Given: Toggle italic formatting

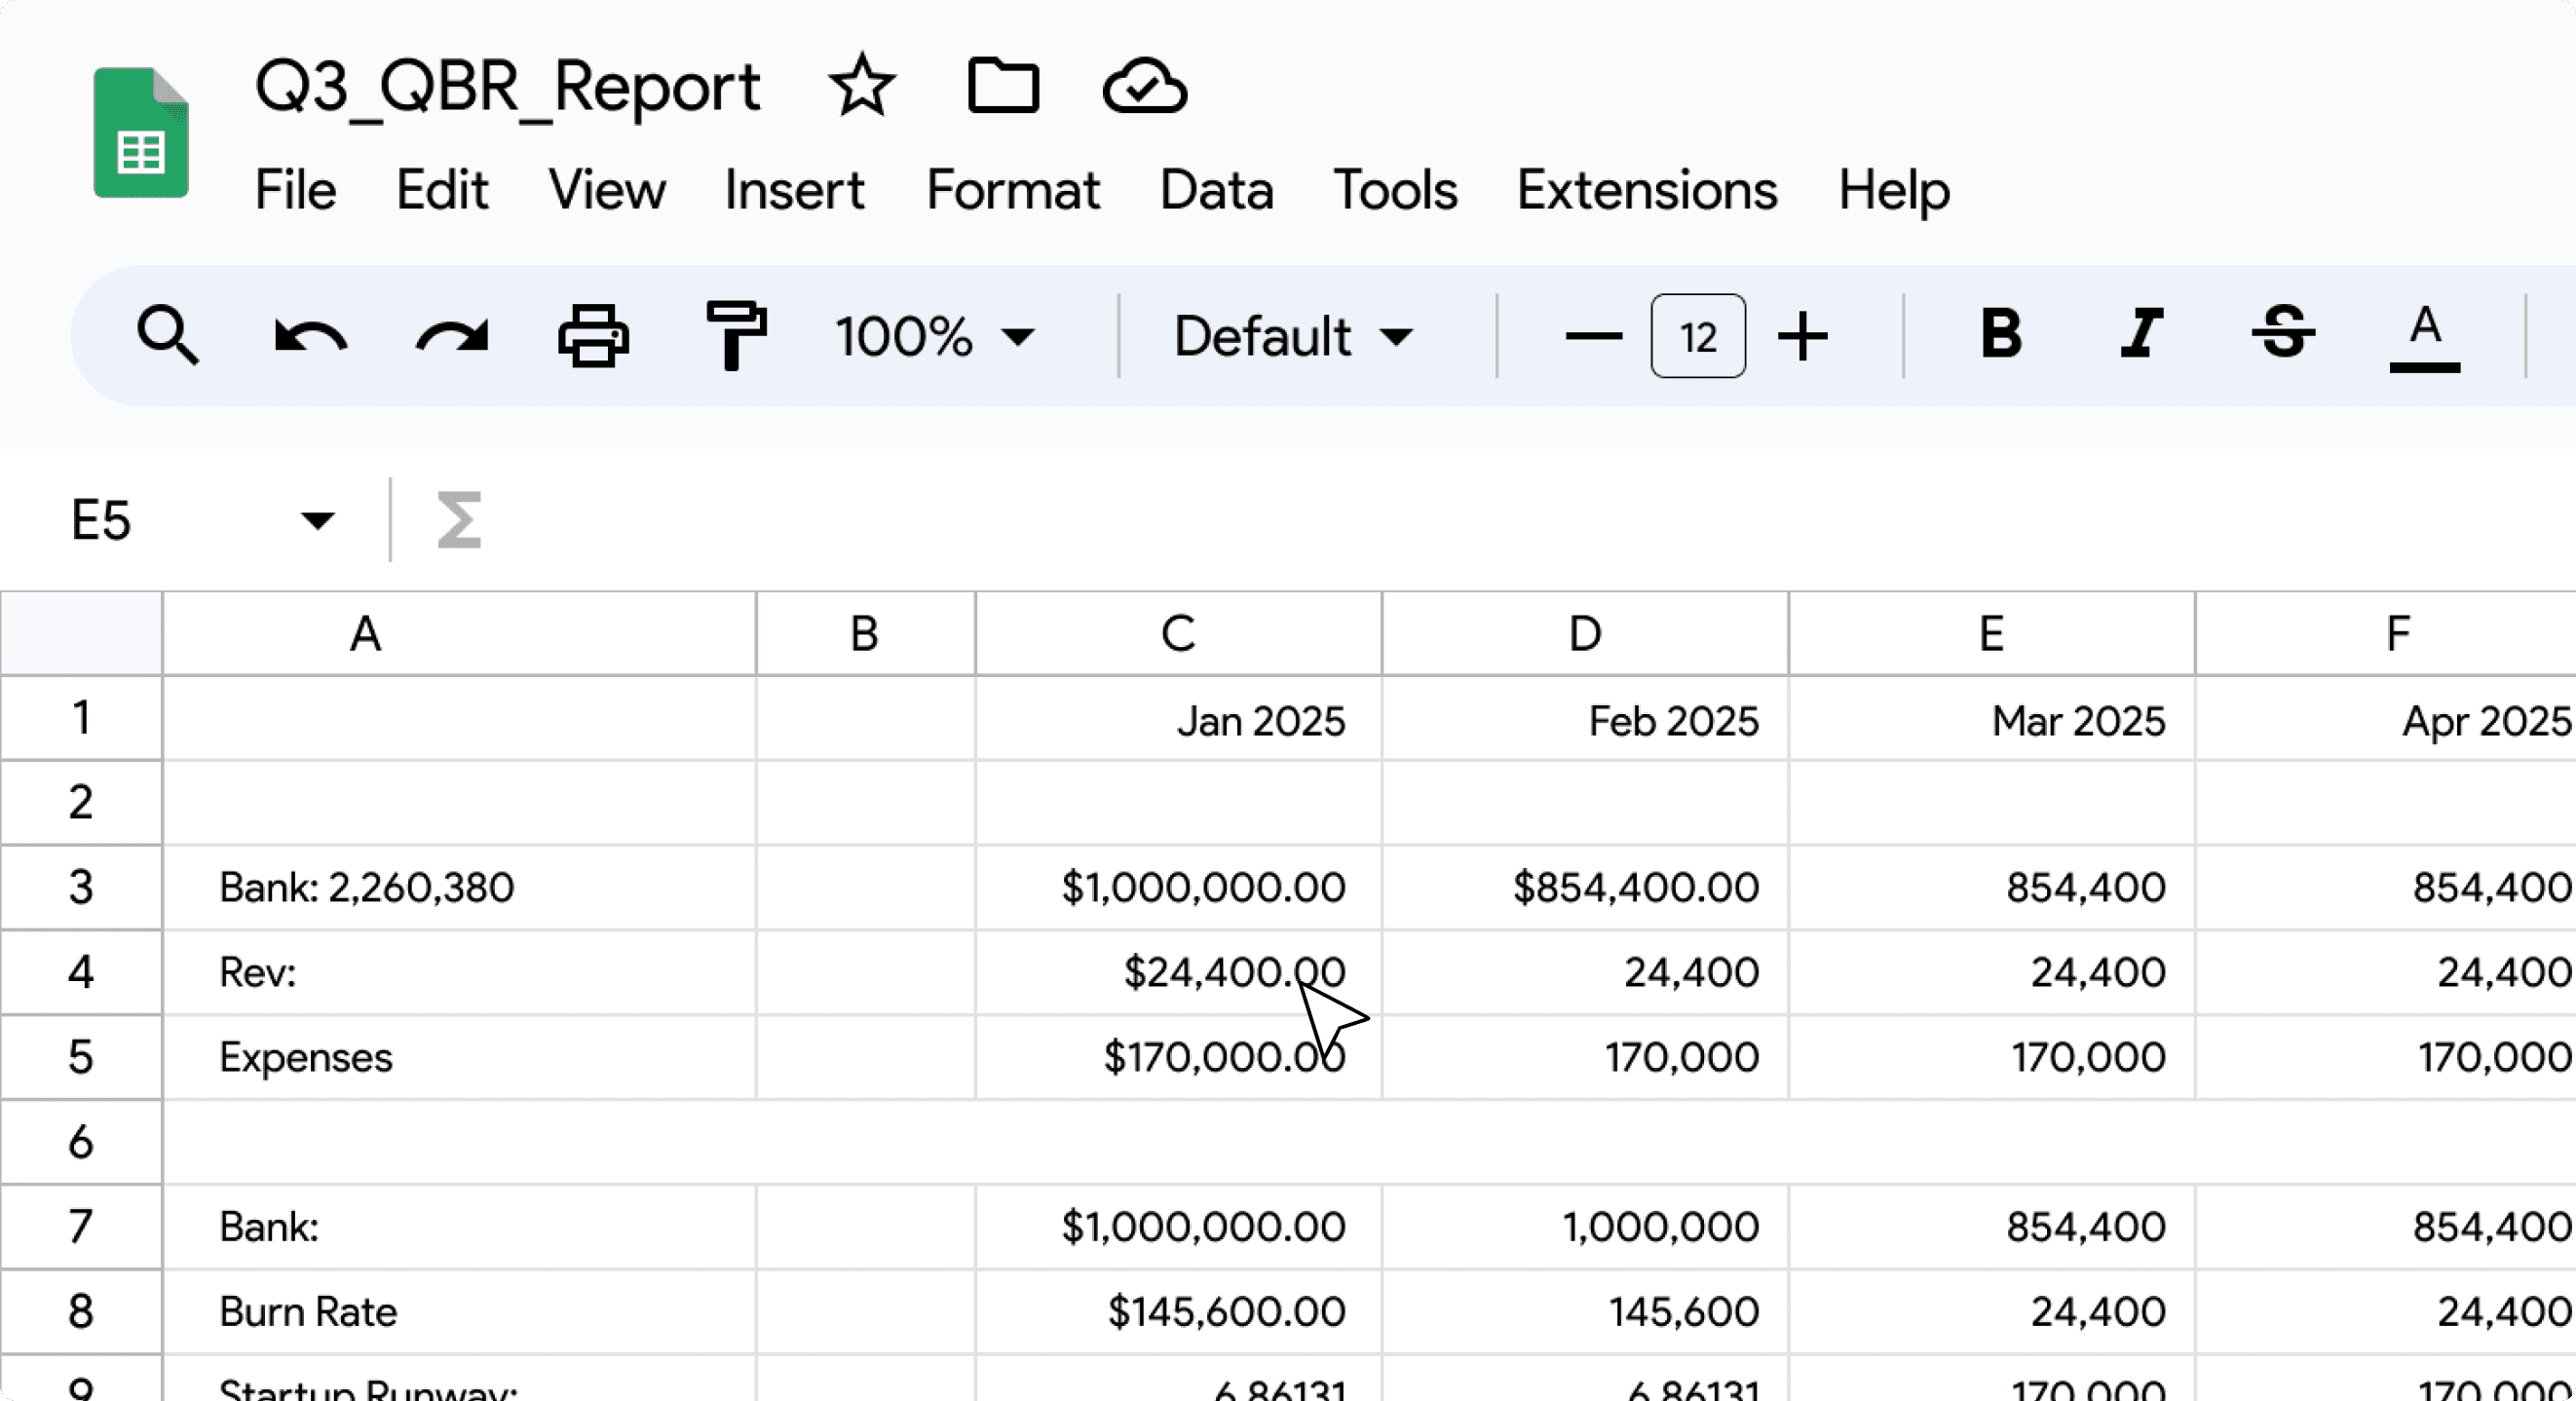Looking at the screenshot, I should click(x=2142, y=334).
